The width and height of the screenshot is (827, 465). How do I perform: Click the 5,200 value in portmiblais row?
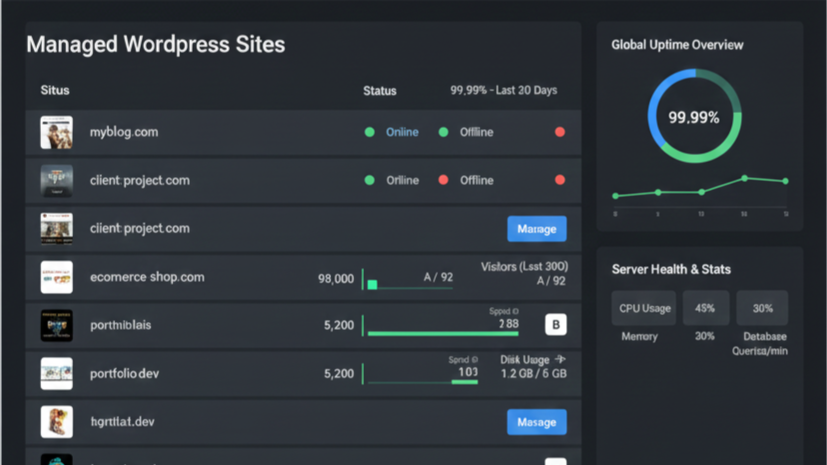click(x=339, y=325)
